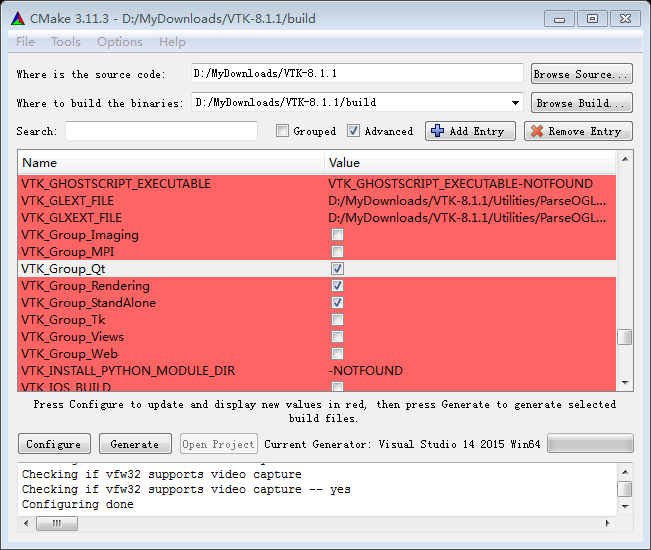Click Browse Source button

pos(581,74)
